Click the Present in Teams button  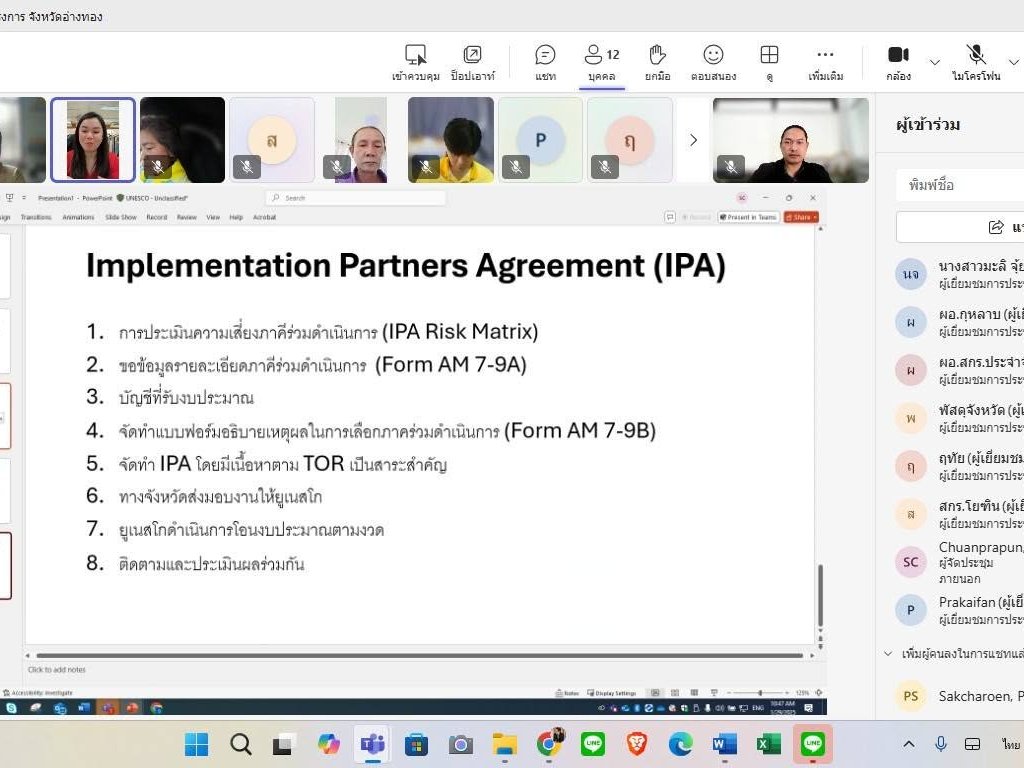pos(748,217)
